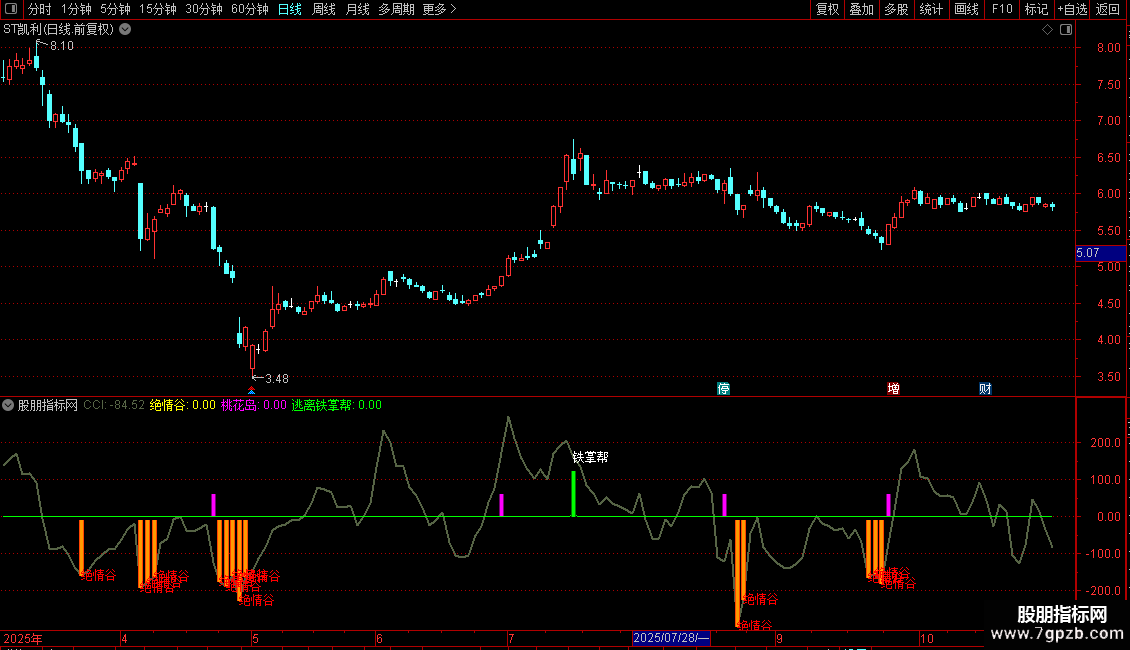Click the diamond icon above the price axis

pos(1048,30)
